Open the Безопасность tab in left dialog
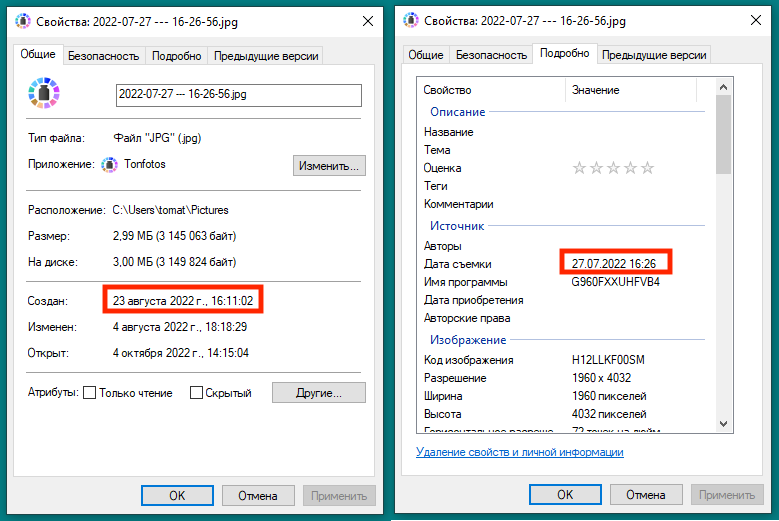Screen dimensions: 779x521 point(105,57)
